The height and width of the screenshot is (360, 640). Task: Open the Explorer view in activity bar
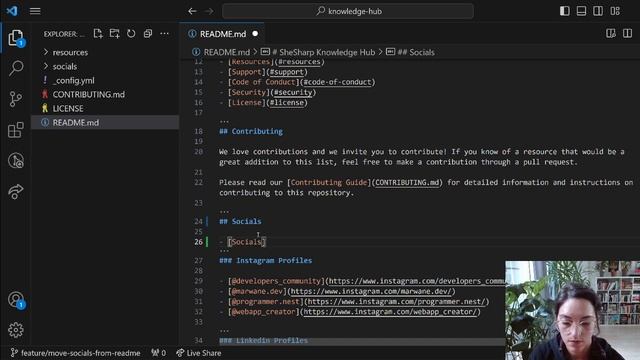tap(16, 38)
